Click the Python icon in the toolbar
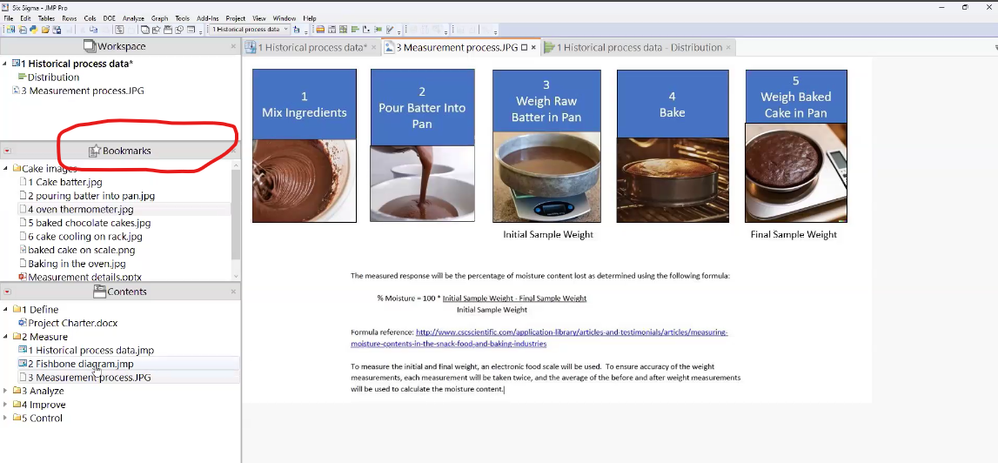The height and width of the screenshot is (463, 998). point(33,29)
